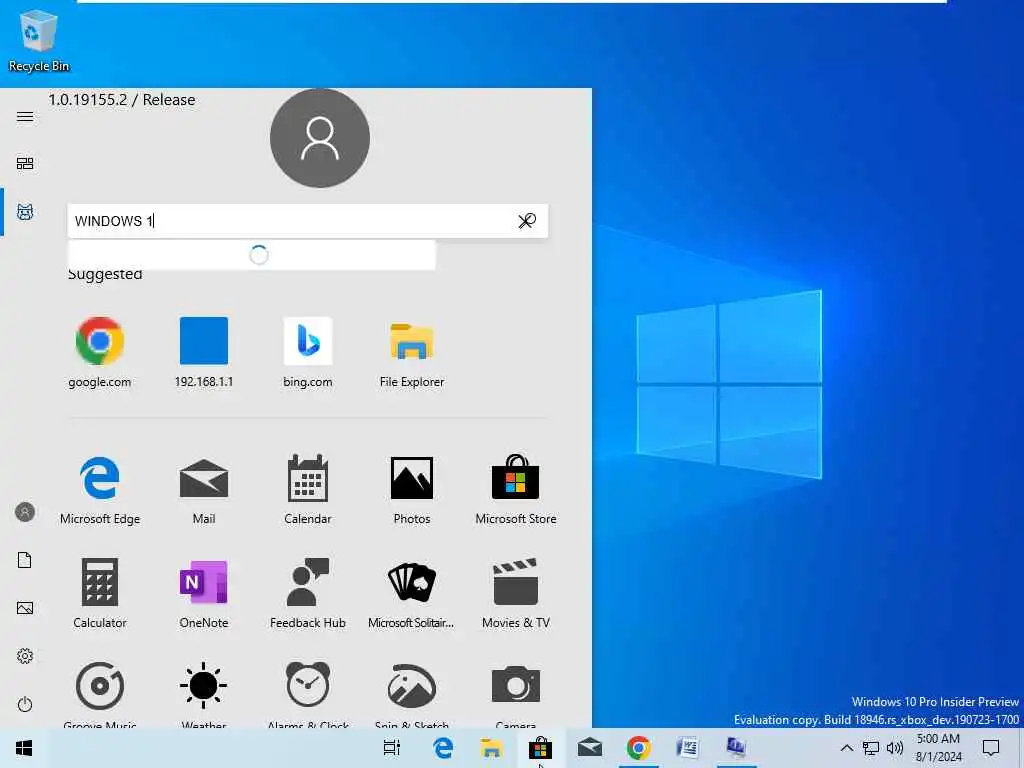Open the Weather app

click(x=204, y=694)
